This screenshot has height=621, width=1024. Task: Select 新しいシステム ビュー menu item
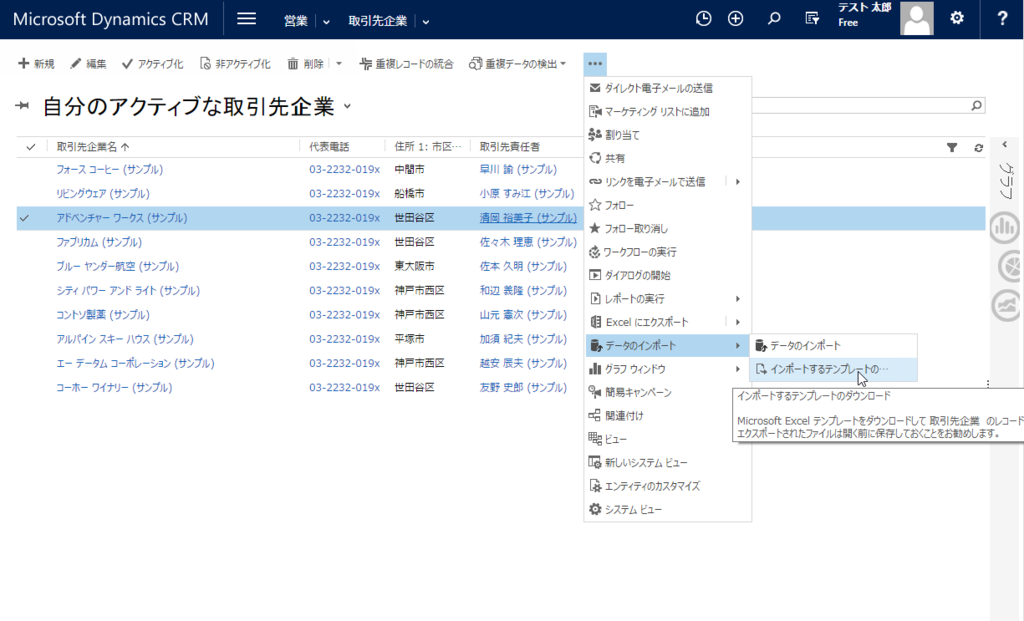tap(667, 462)
